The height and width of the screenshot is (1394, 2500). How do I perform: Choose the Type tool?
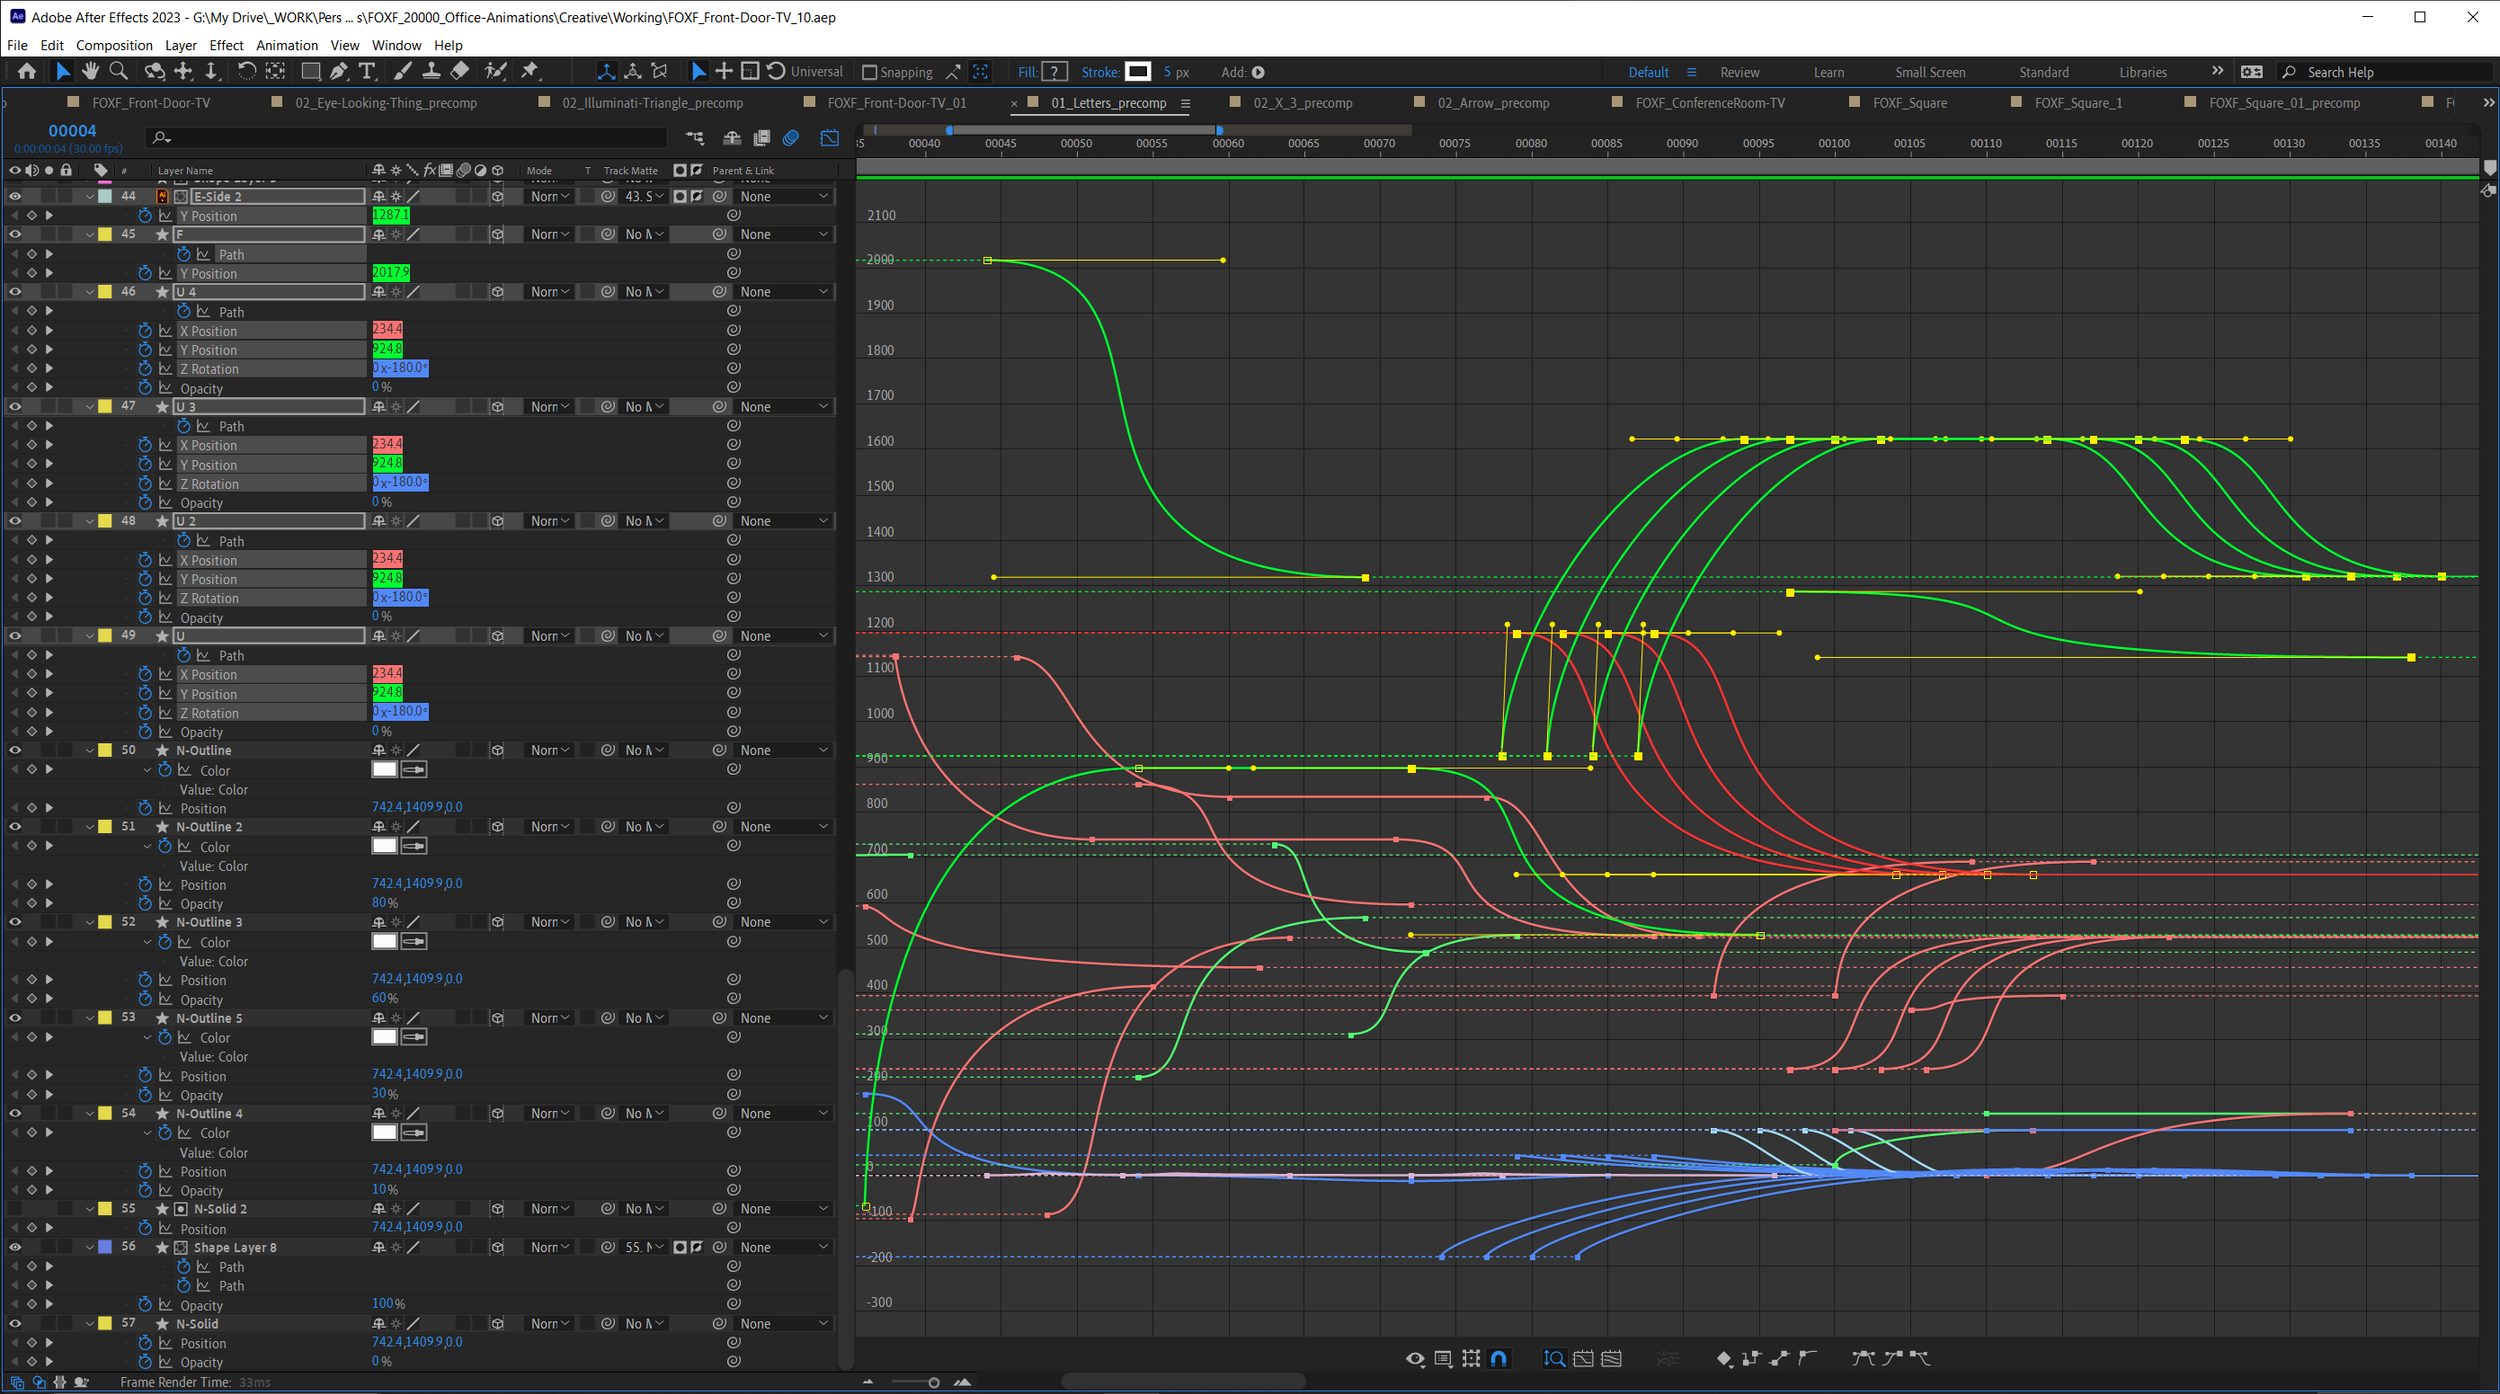tap(368, 71)
